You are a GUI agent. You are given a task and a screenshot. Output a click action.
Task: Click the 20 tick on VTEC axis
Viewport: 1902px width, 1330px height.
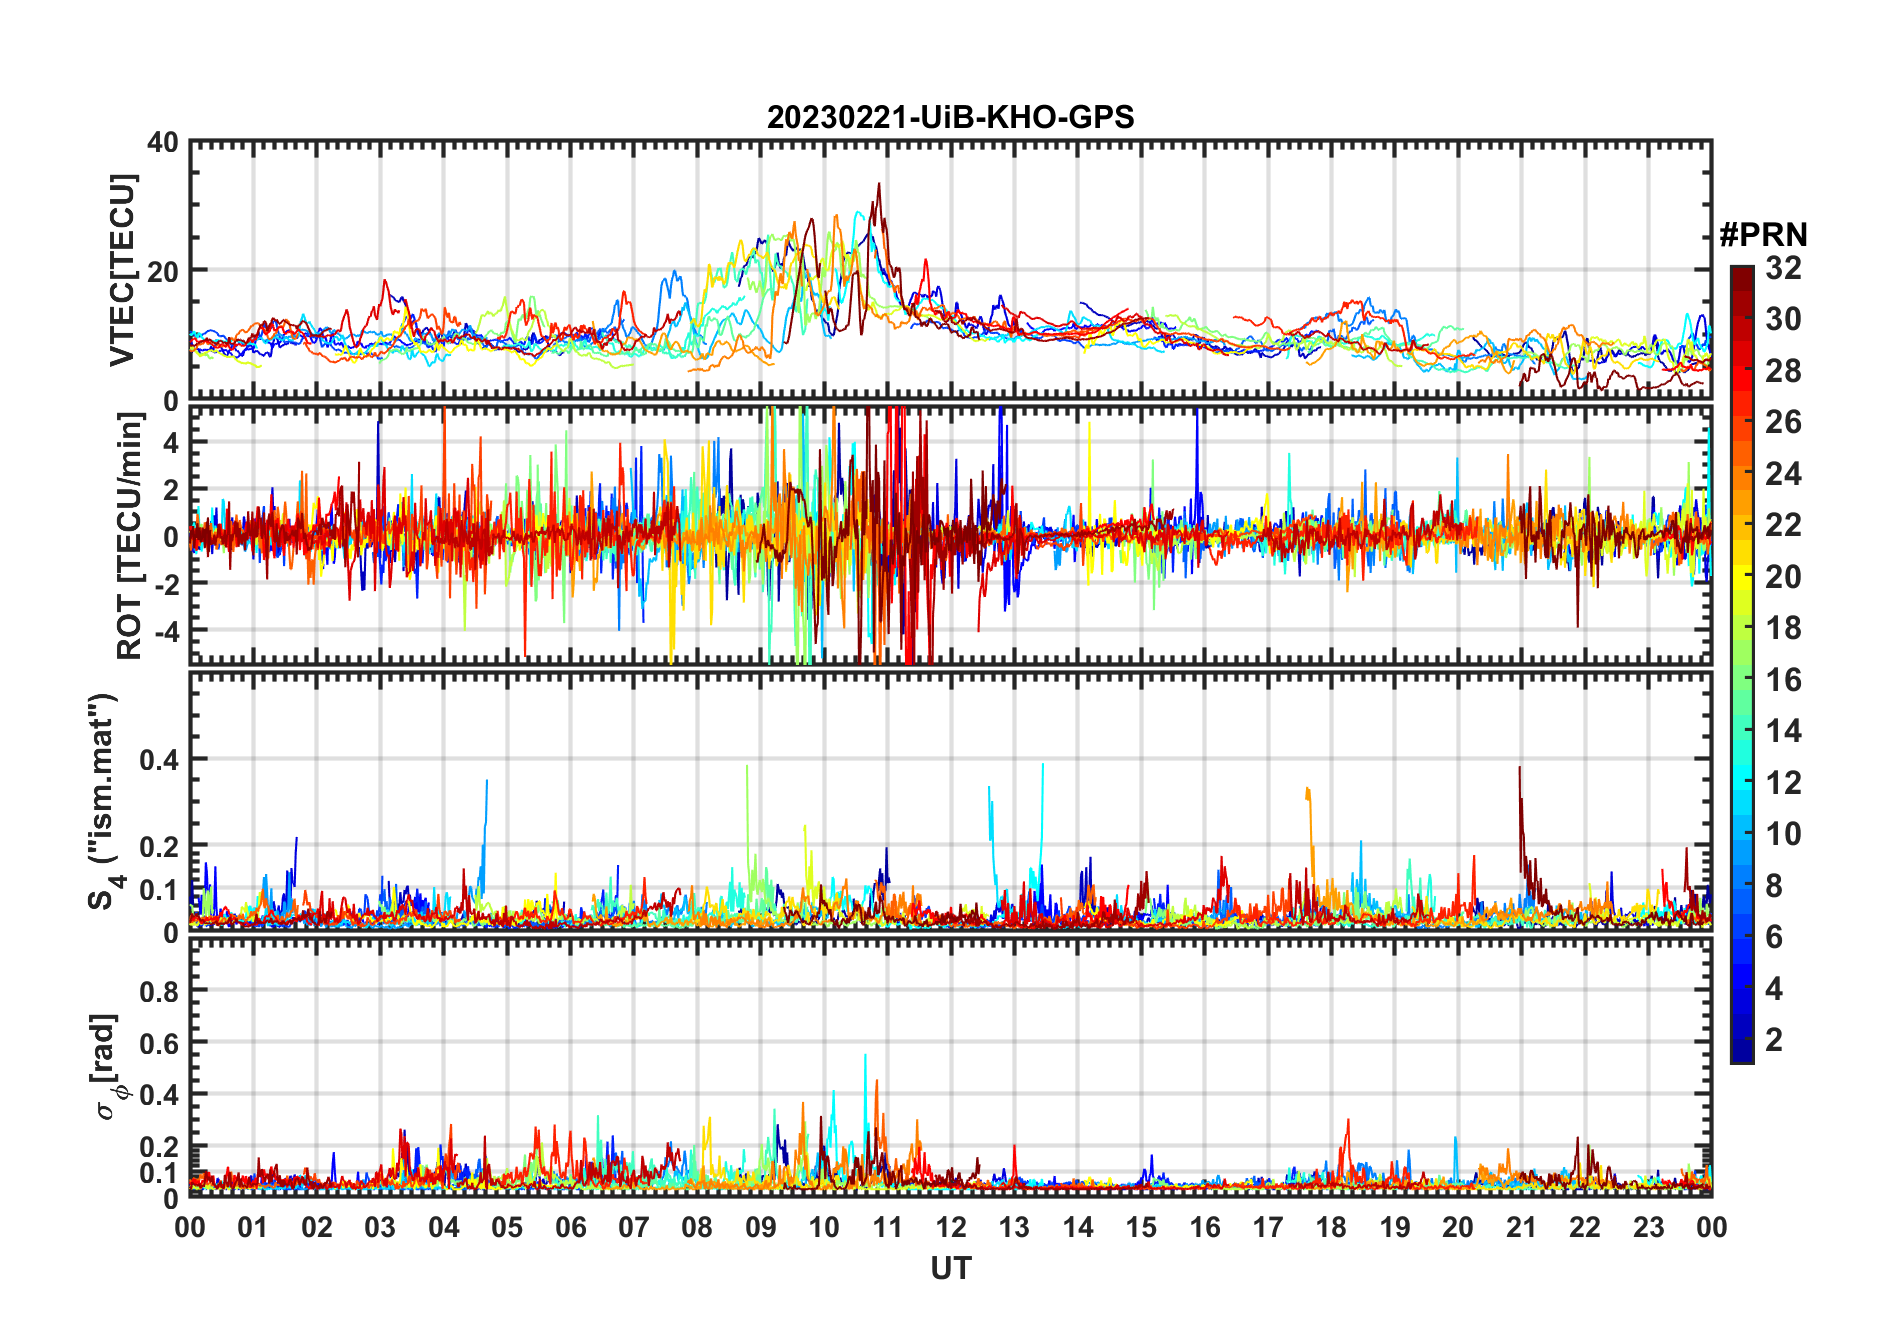pyautogui.click(x=163, y=271)
